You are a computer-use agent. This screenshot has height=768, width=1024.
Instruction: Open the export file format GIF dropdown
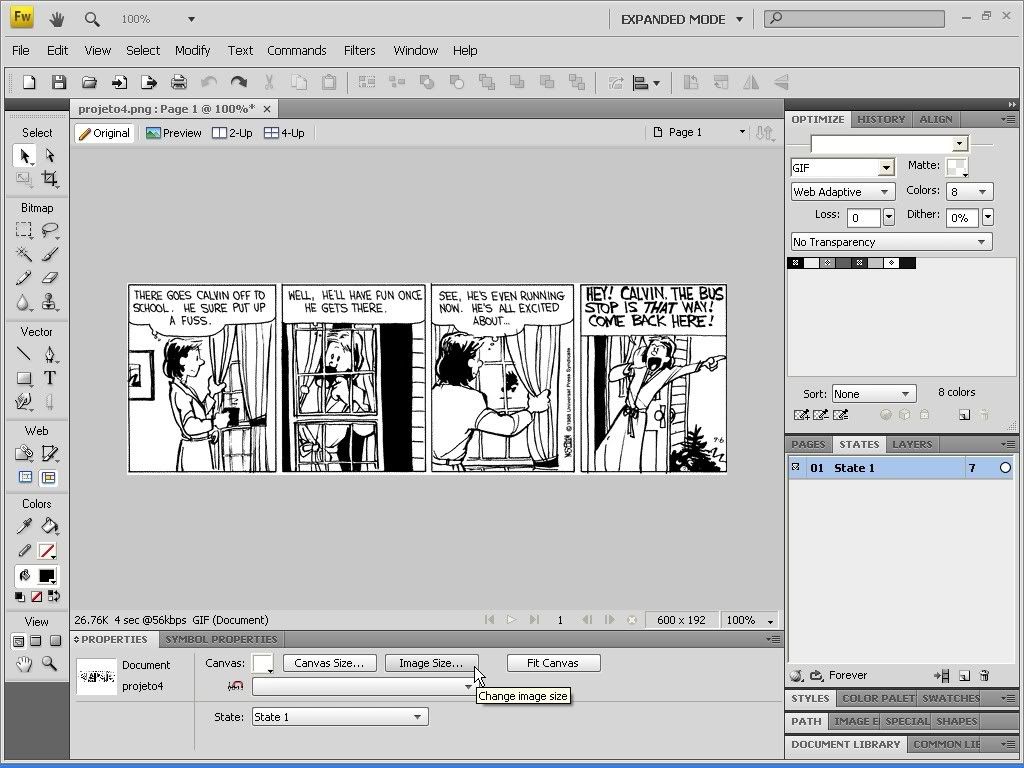pos(886,168)
